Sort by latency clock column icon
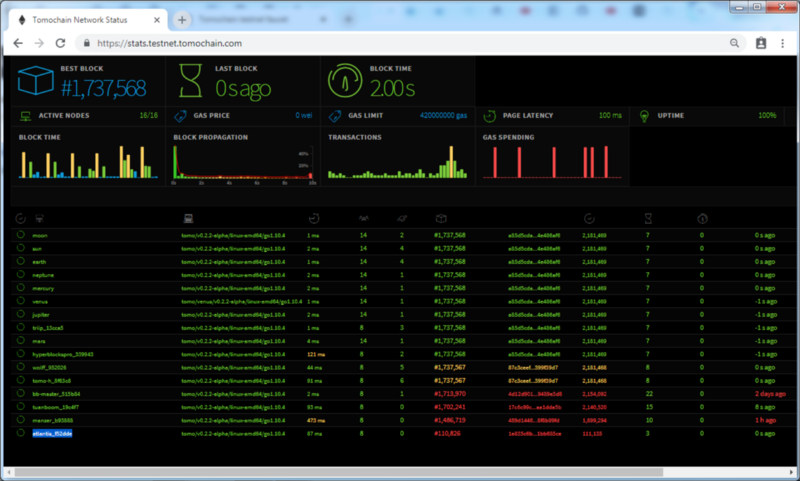The height and width of the screenshot is (481, 800). [x=314, y=218]
